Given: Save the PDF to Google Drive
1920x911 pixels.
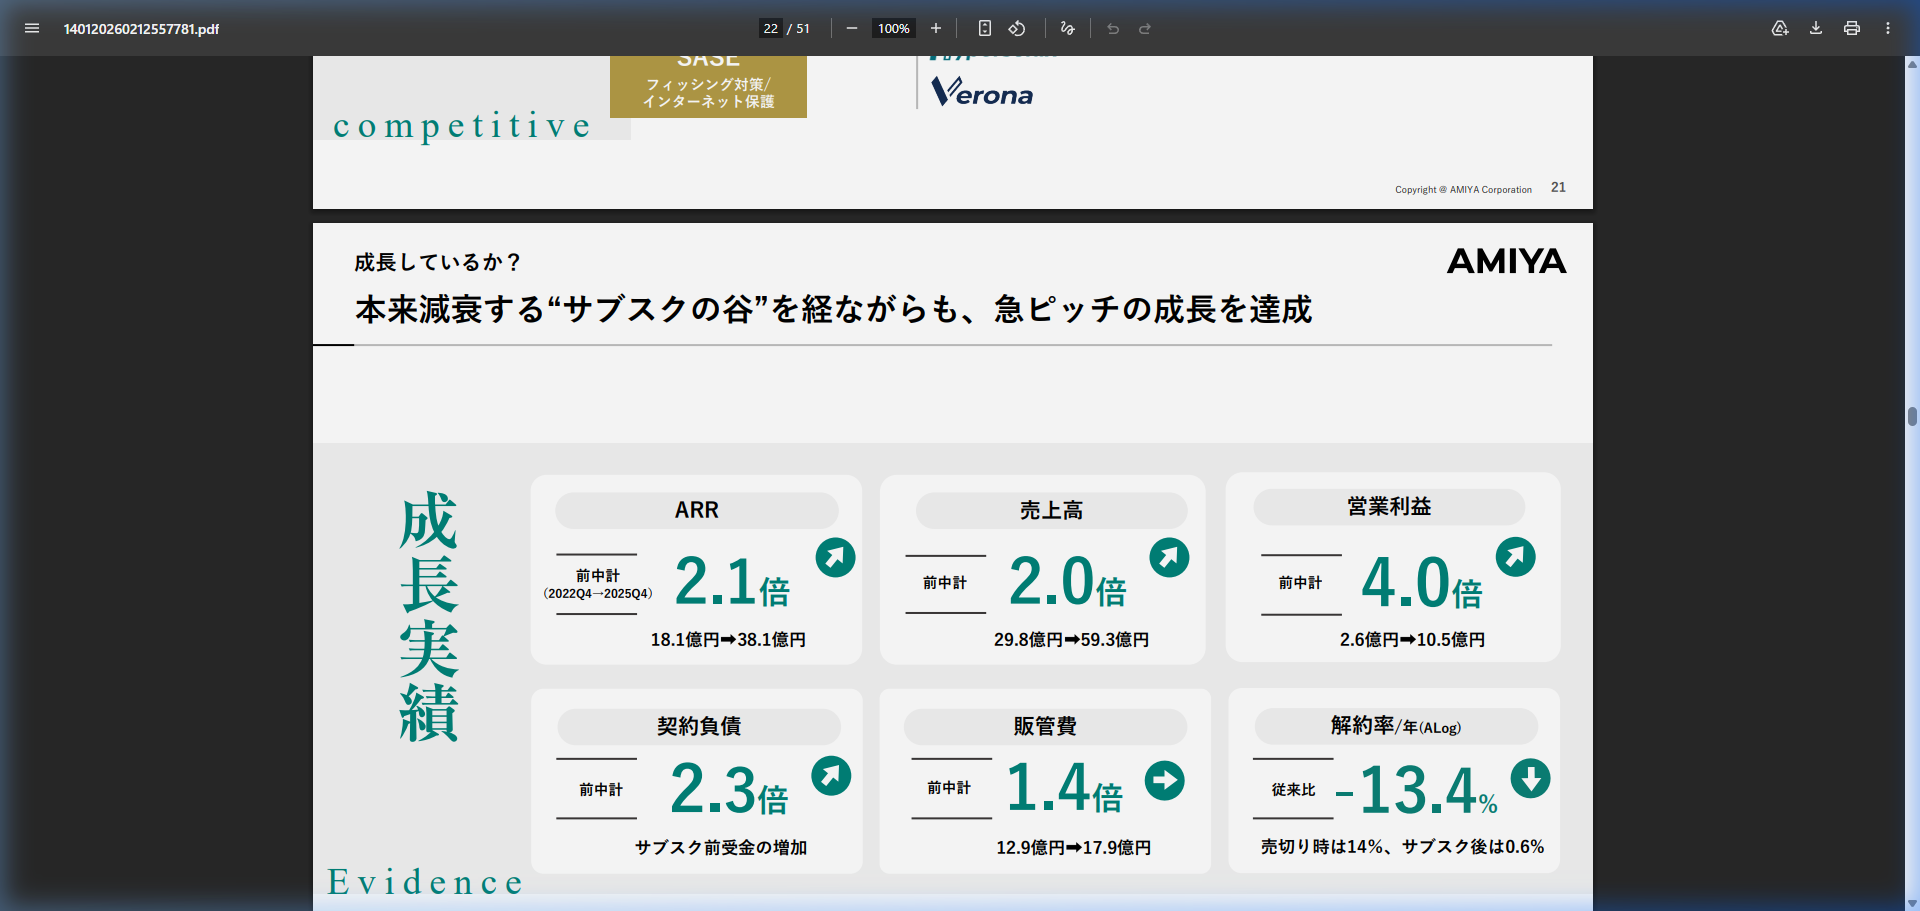Looking at the screenshot, I should pyautogui.click(x=1780, y=28).
